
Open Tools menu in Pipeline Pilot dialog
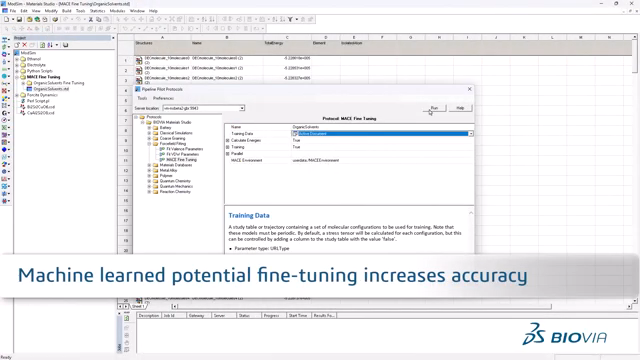(142, 98)
